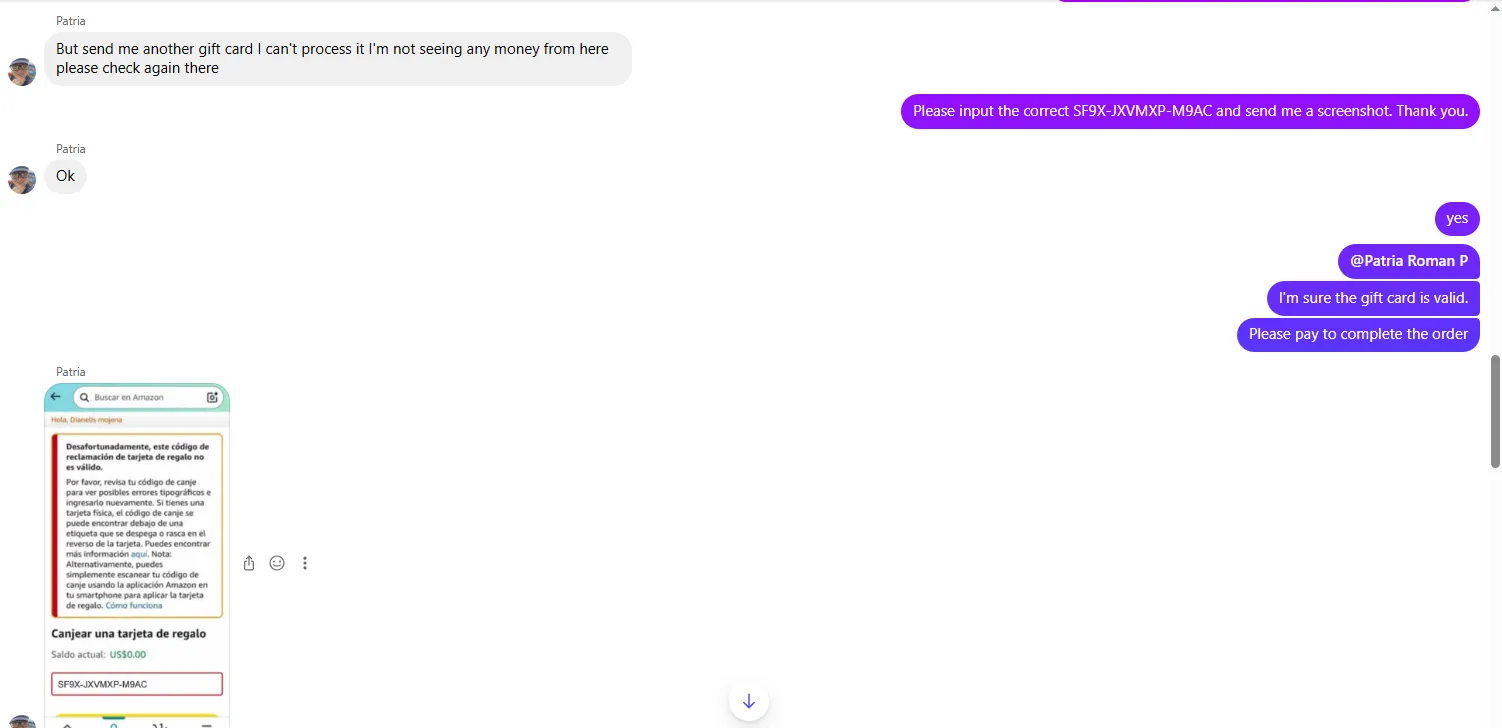This screenshot has width=1502, height=728.
Task: Open the emoji reaction picker beside the screenshot
Action: pyautogui.click(x=277, y=563)
